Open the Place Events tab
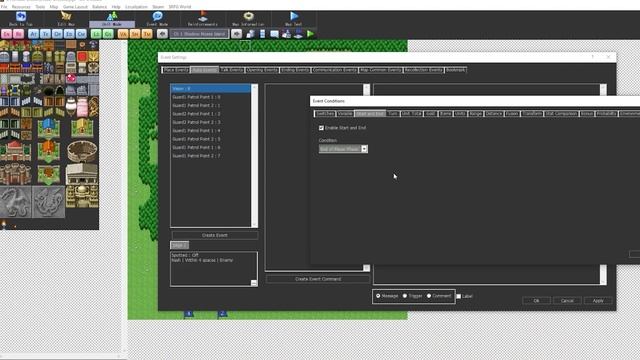Screen dimensions: 640x360 pos(176,70)
